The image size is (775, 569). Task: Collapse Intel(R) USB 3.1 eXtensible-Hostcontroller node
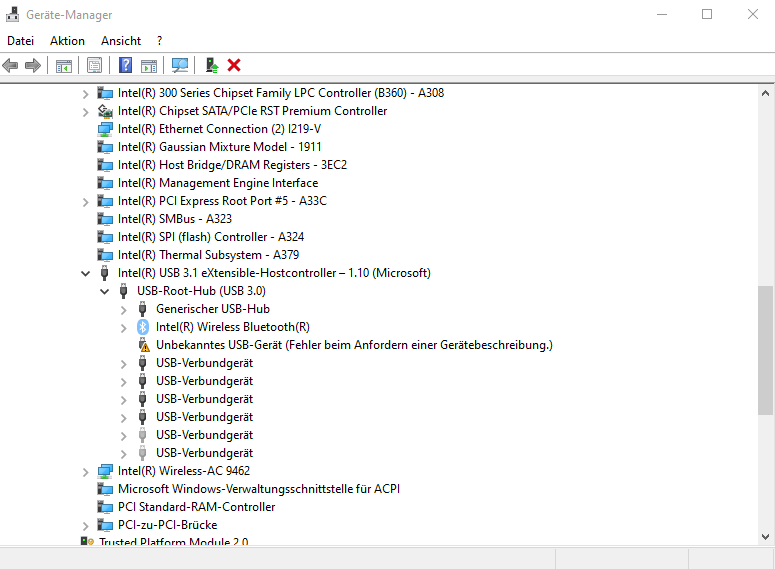(86, 273)
